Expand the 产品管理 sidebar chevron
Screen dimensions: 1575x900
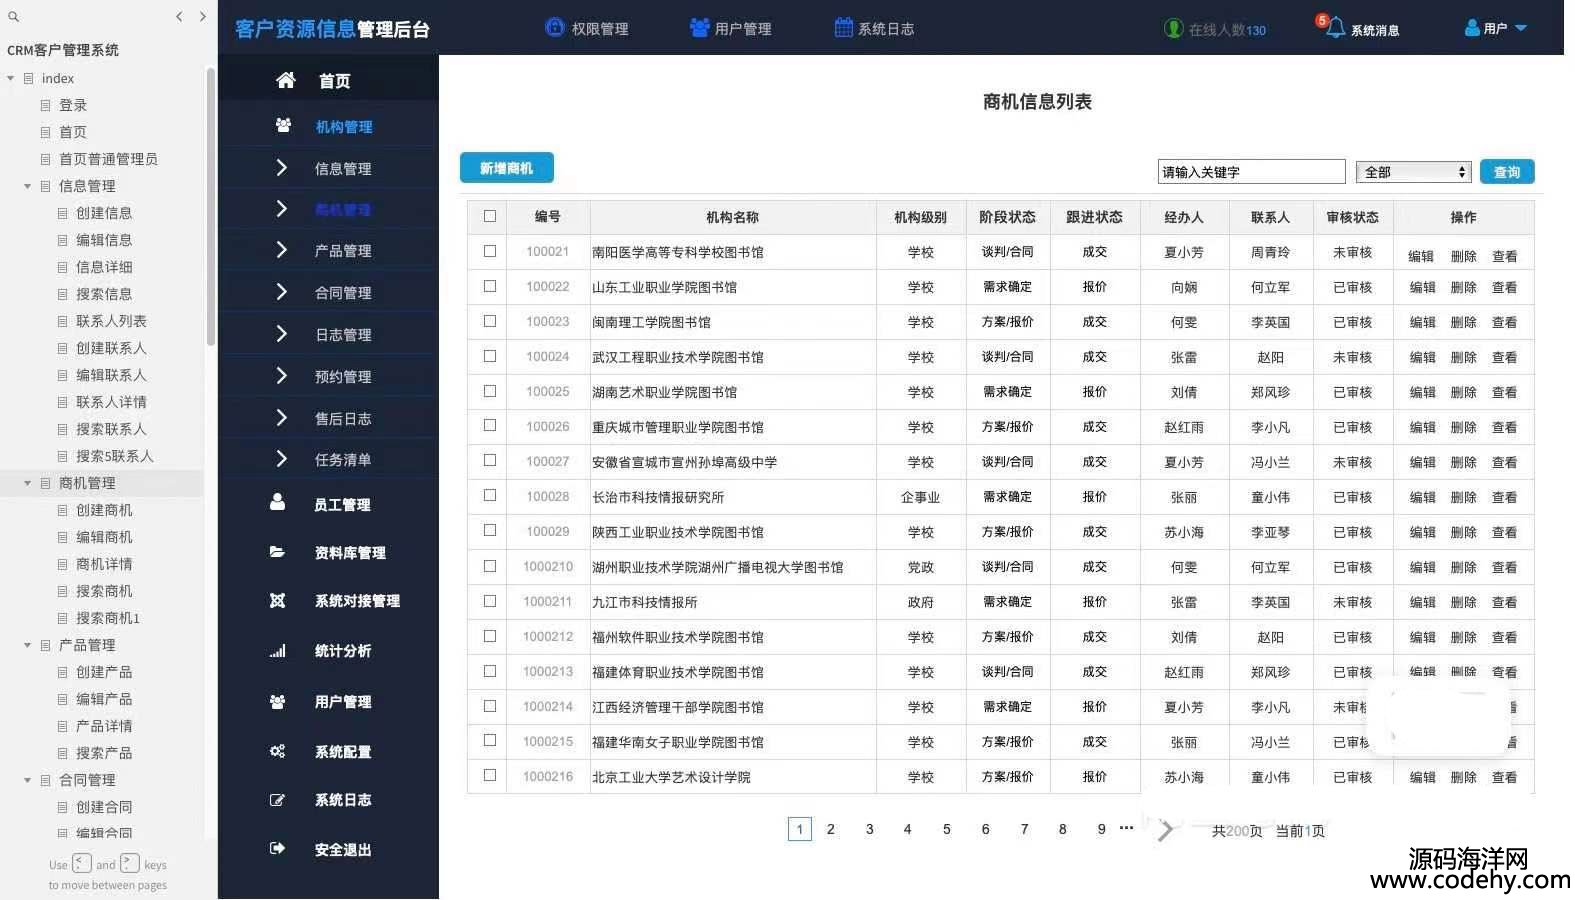(281, 250)
